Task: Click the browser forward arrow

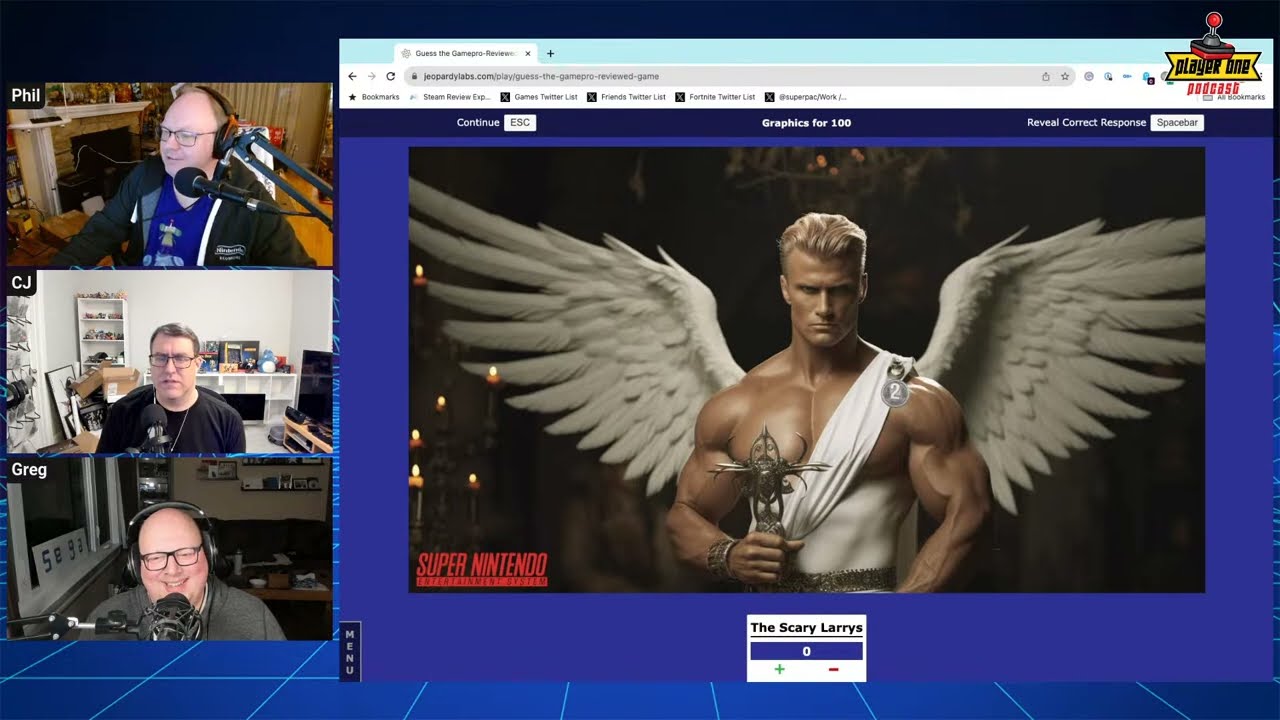Action: [371, 76]
